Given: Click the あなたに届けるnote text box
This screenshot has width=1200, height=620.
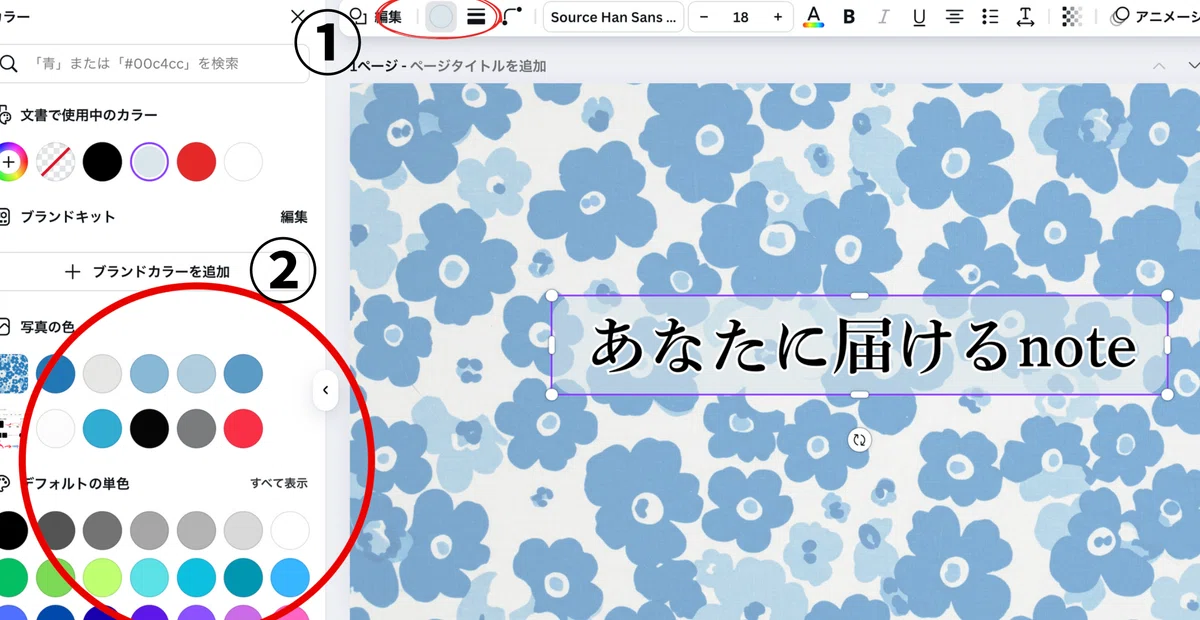Looking at the screenshot, I should [x=860, y=345].
